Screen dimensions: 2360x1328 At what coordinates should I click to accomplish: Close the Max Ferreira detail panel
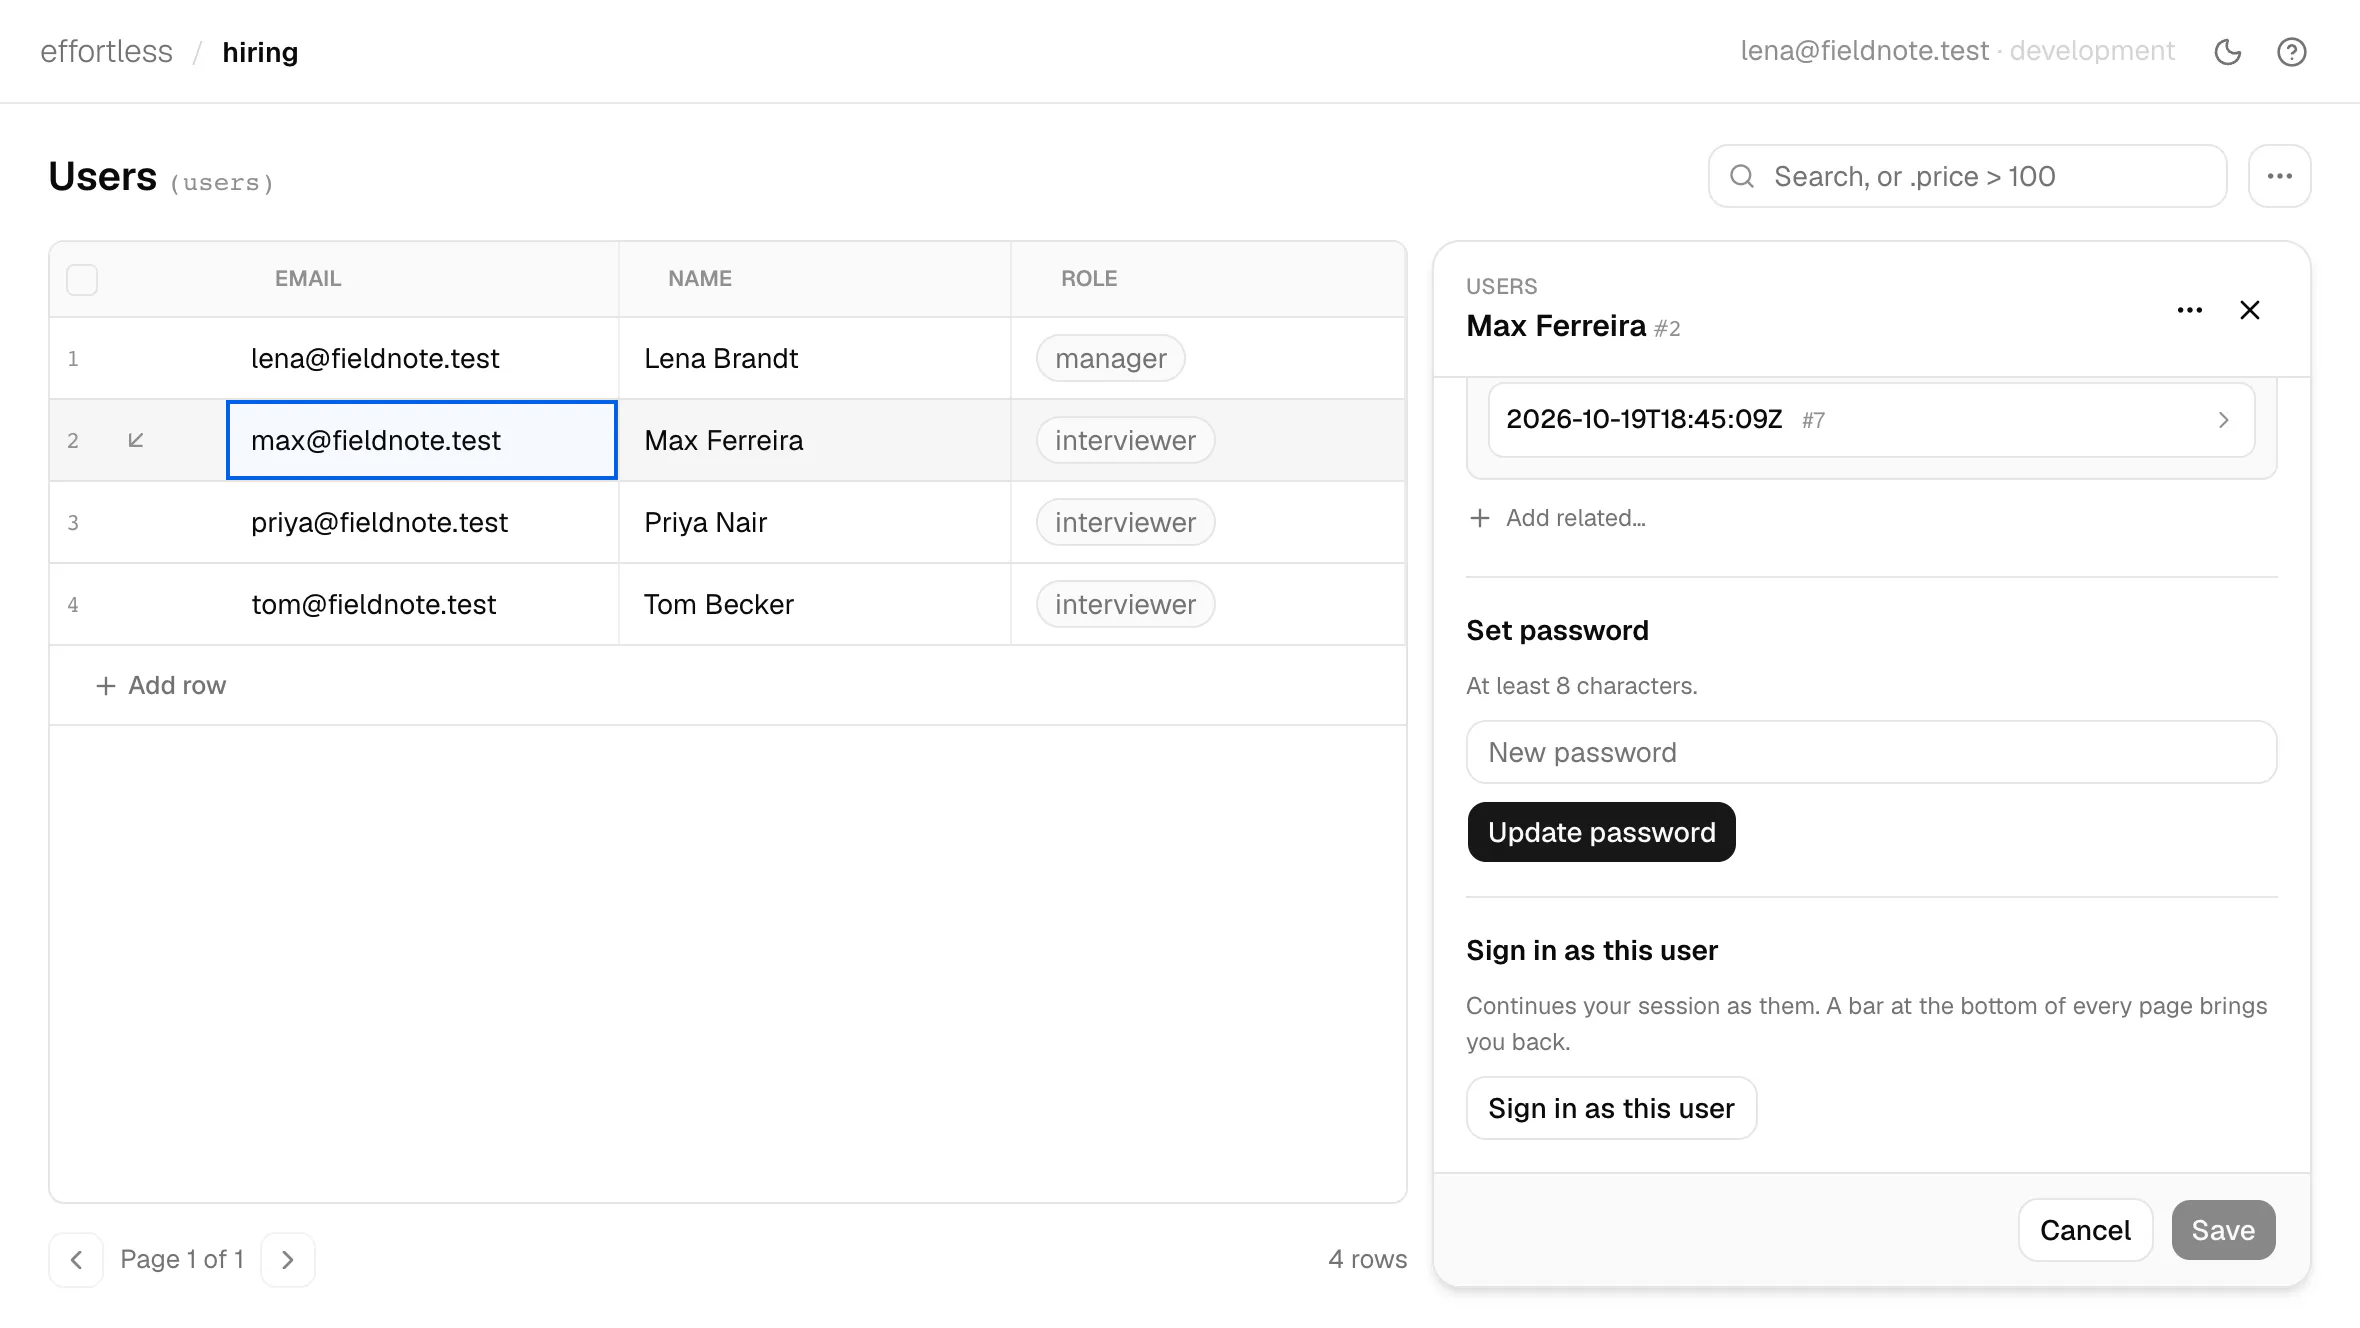point(2250,310)
